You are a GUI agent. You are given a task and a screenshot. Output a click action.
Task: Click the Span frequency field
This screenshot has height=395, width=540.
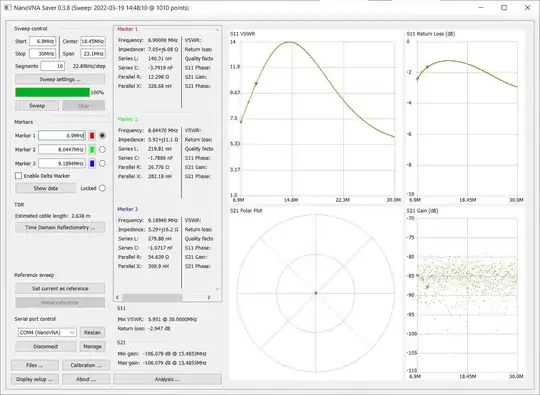93,54
